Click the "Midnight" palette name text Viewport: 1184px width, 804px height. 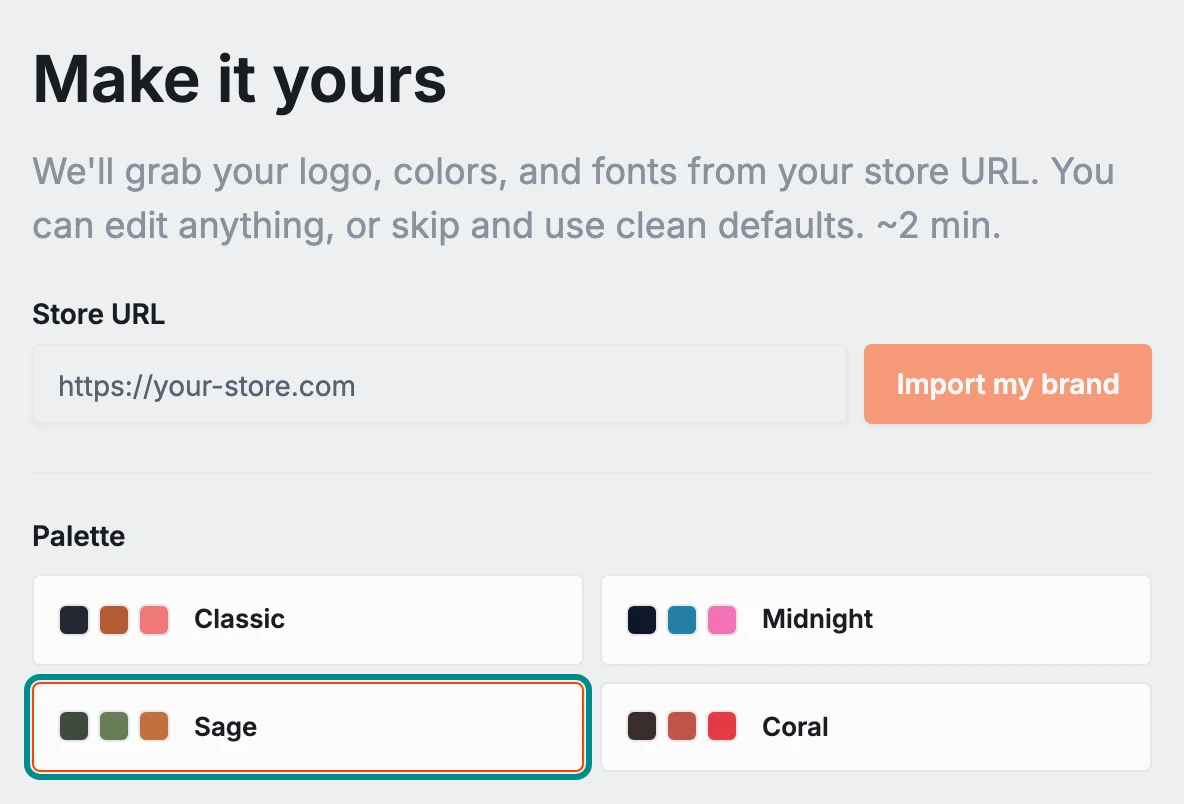tap(817, 619)
